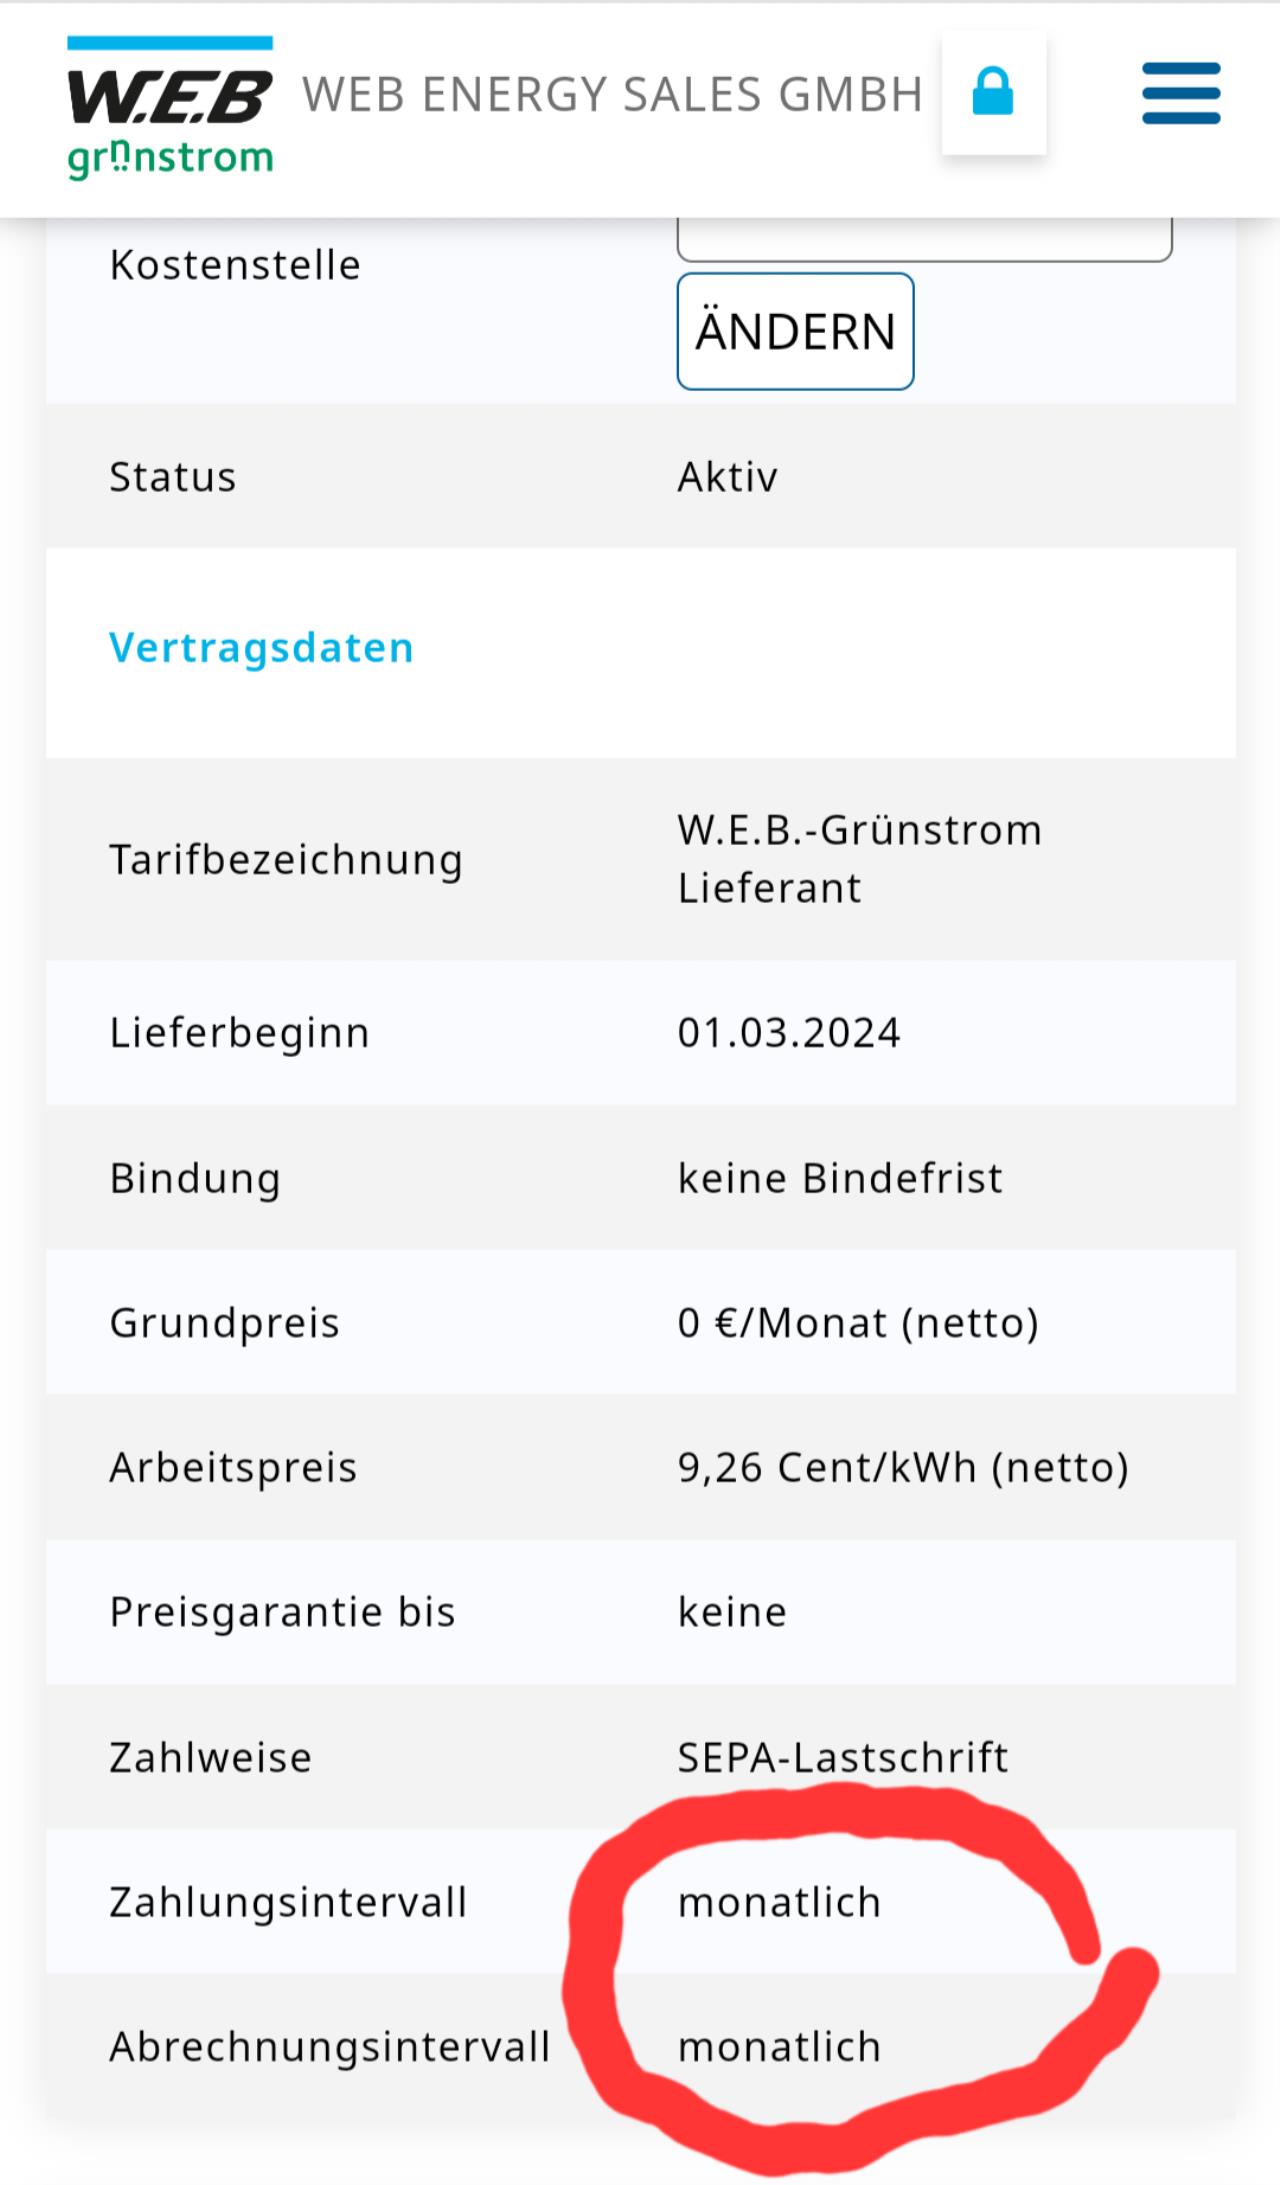Select the Status value Aktiv
This screenshot has height=2185, width=1280.
coord(727,477)
